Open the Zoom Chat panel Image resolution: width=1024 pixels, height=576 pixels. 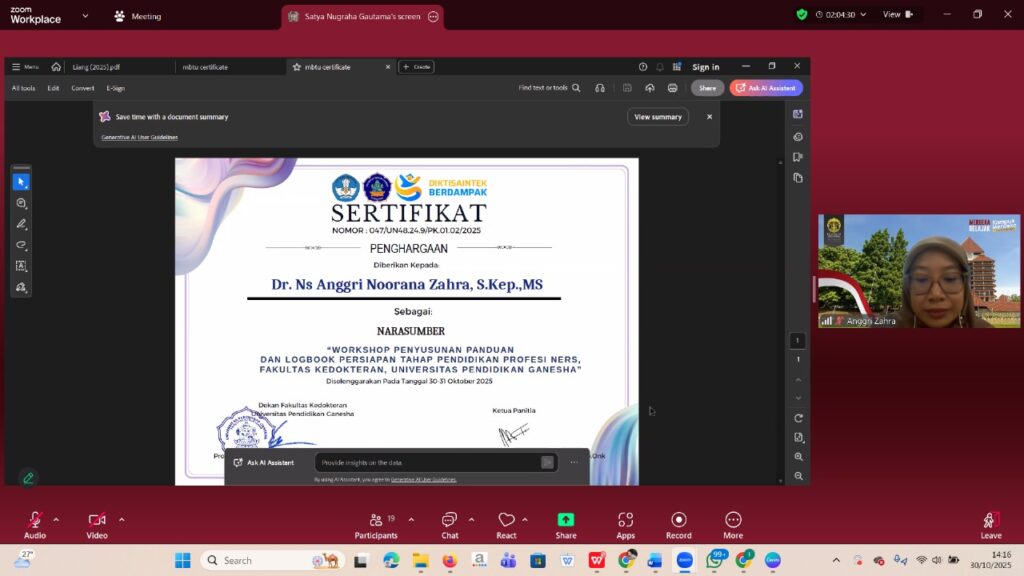pyautogui.click(x=450, y=520)
